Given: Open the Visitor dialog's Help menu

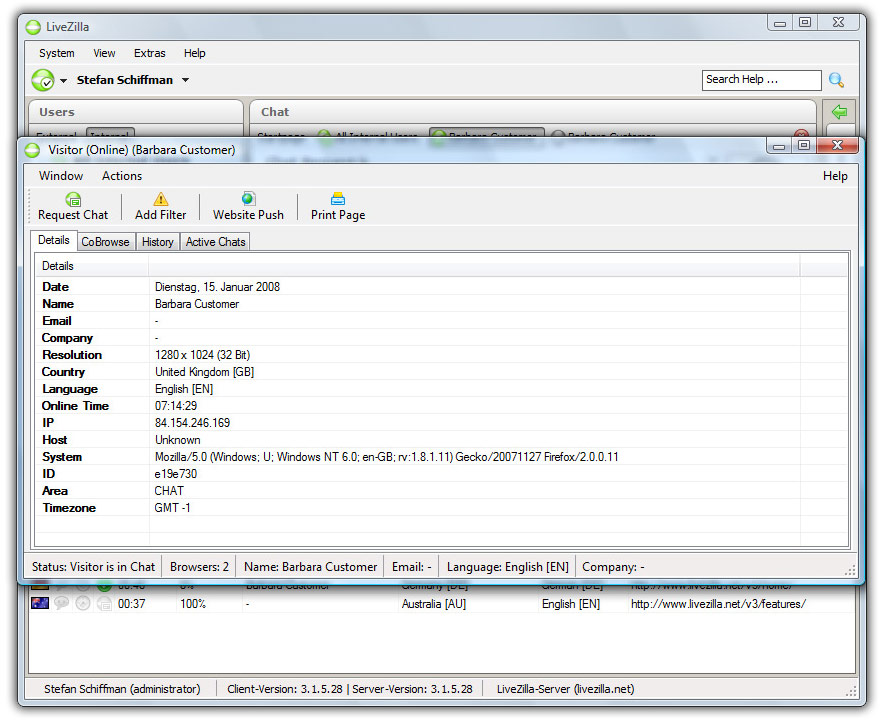Looking at the screenshot, I should (835, 176).
